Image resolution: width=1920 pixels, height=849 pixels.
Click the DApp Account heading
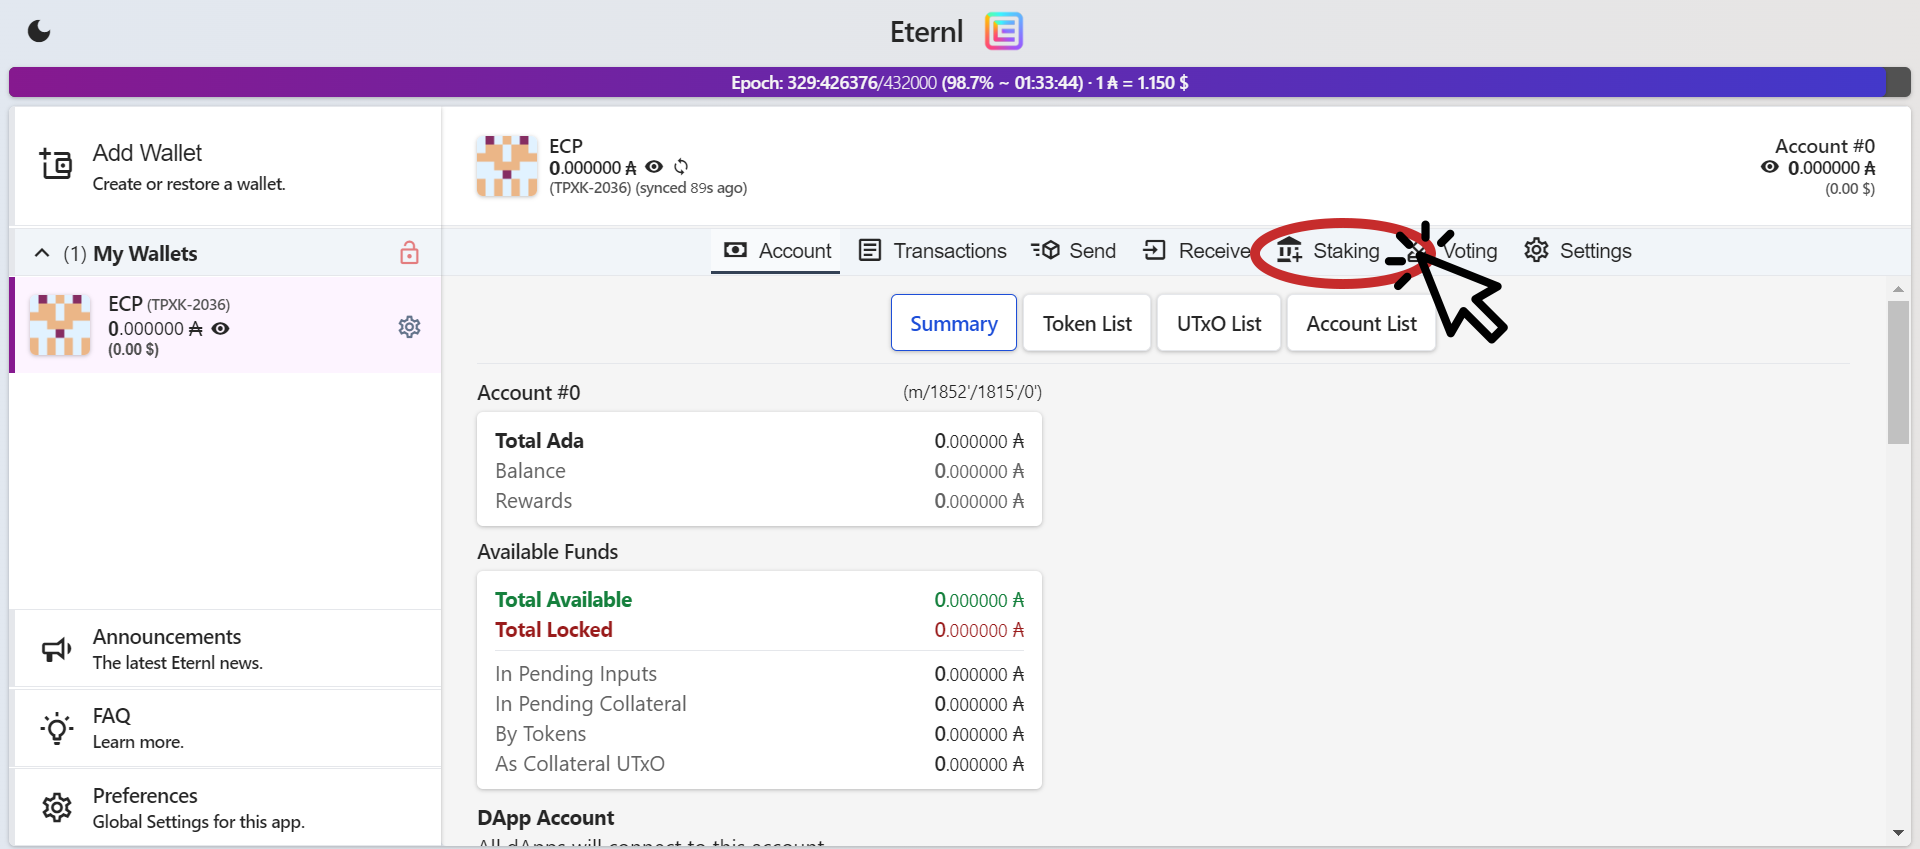point(545,818)
